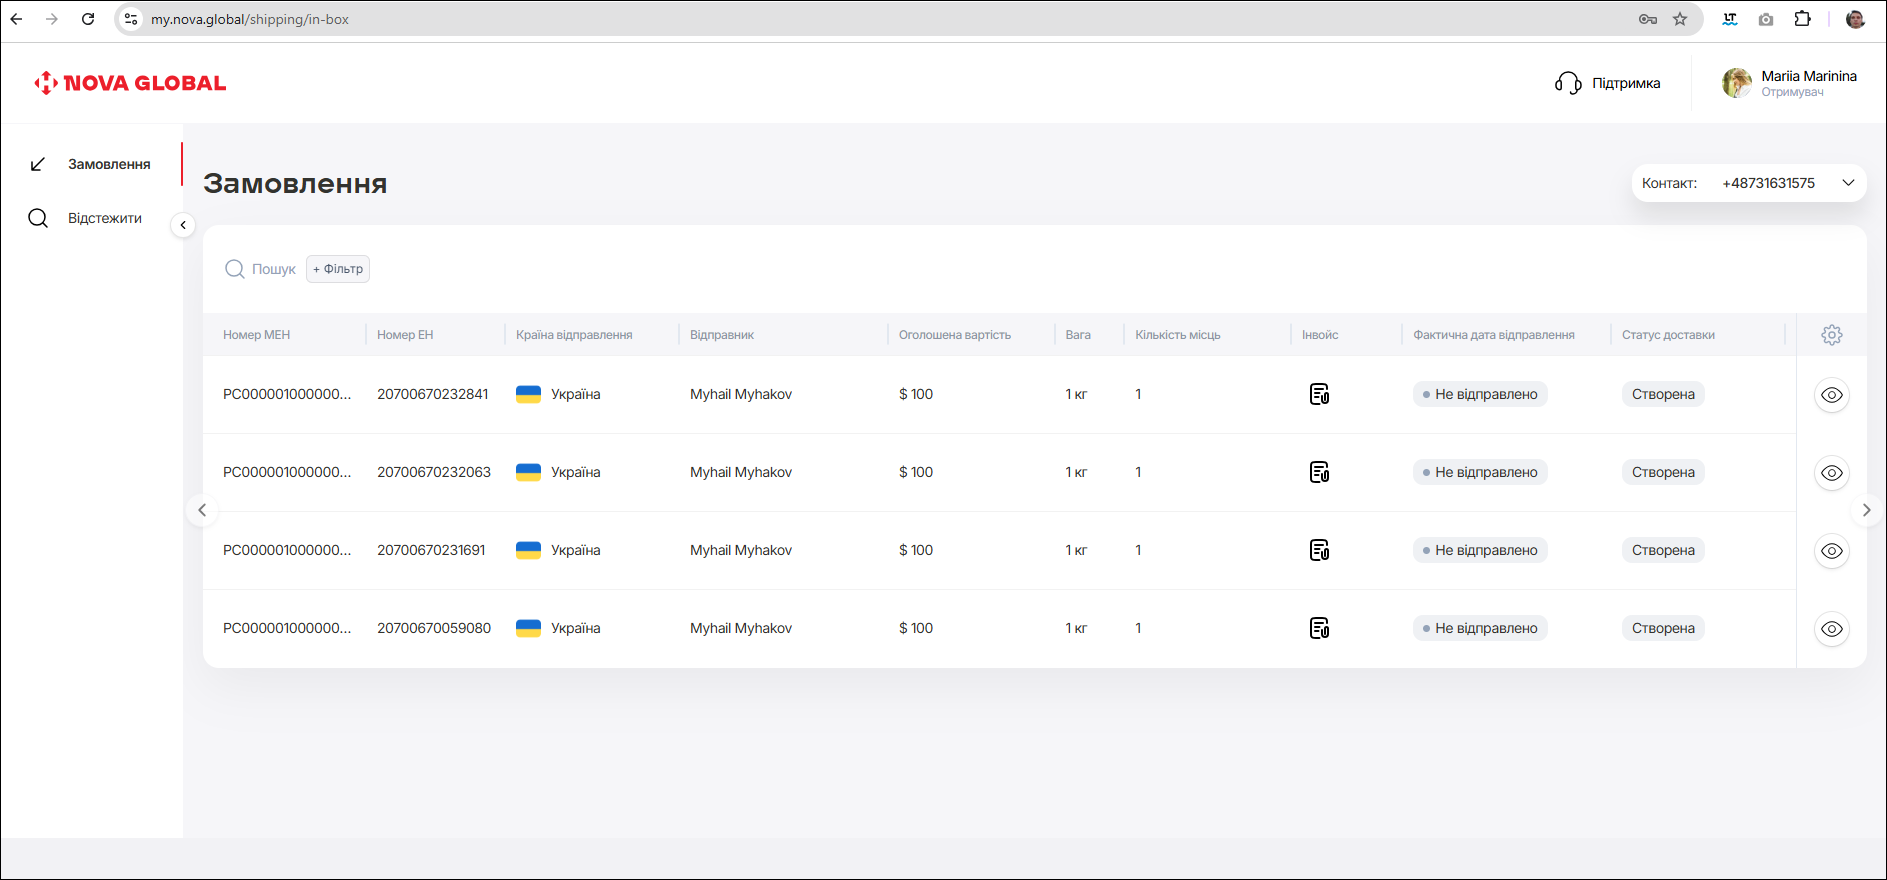Click Не відправлено badge for order 20700670232063

point(1480,472)
